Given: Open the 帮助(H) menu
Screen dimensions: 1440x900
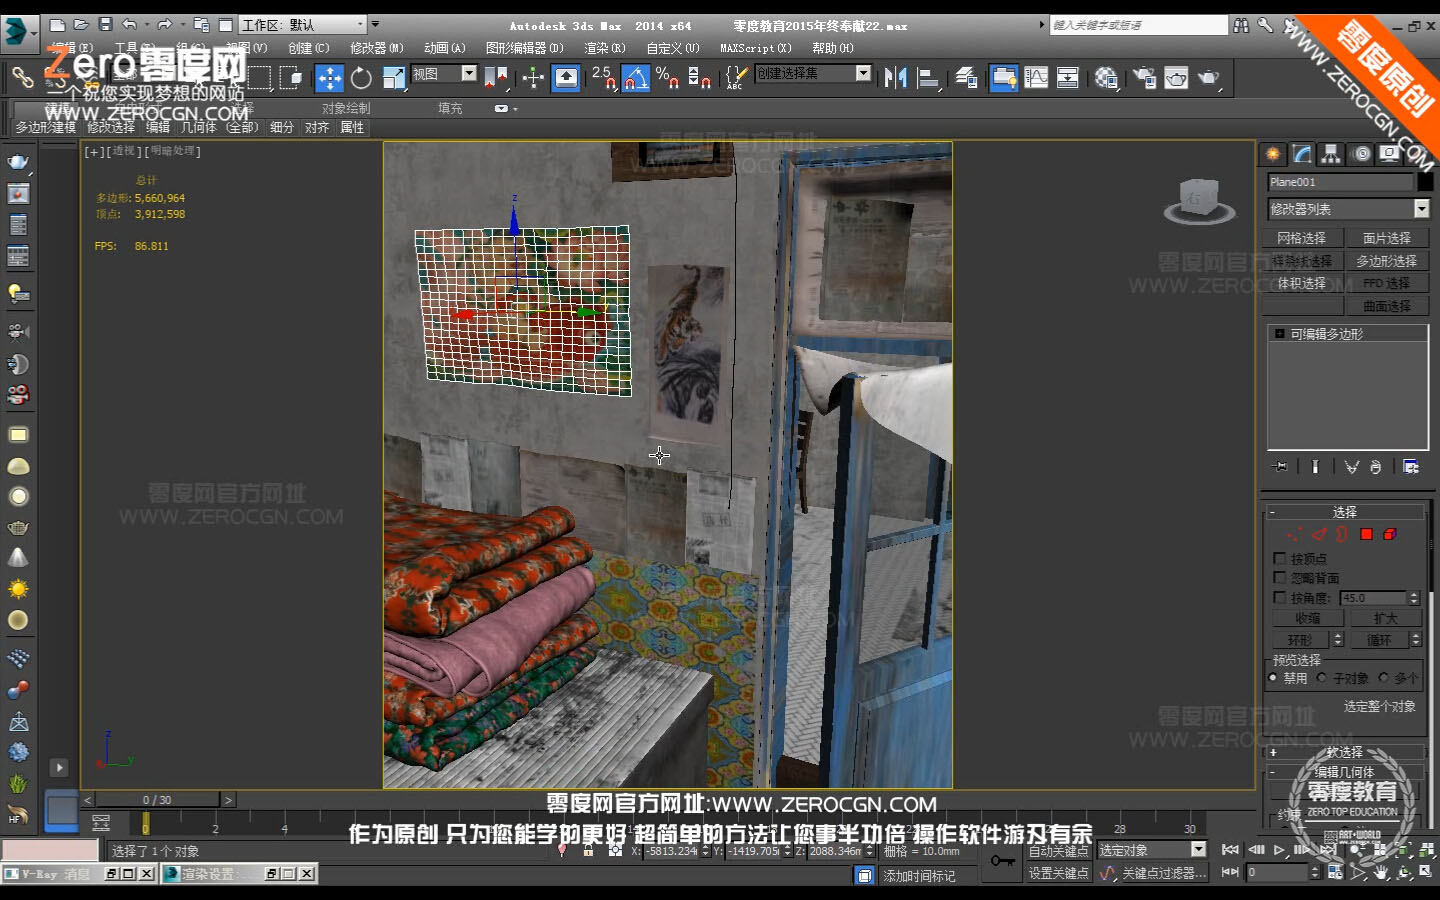Looking at the screenshot, I should pyautogui.click(x=833, y=48).
